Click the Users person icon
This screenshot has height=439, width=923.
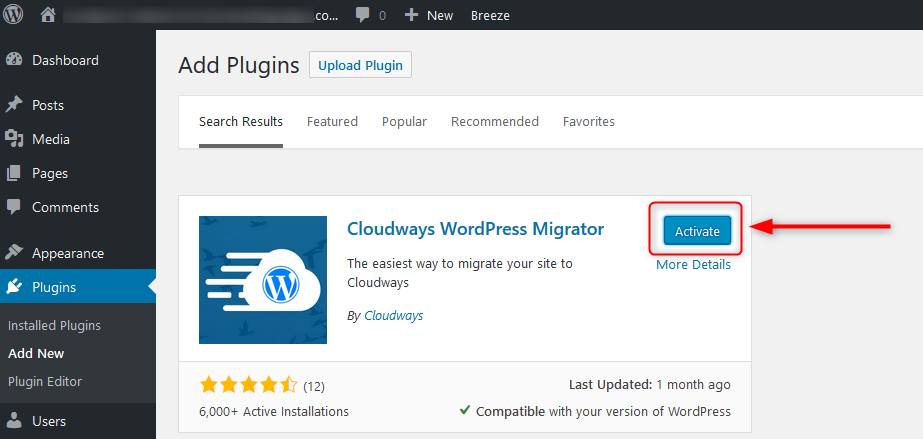(14, 421)
